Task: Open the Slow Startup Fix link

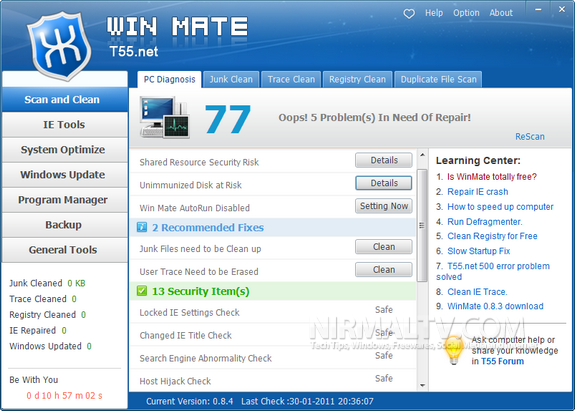Action: coord(479,251)
